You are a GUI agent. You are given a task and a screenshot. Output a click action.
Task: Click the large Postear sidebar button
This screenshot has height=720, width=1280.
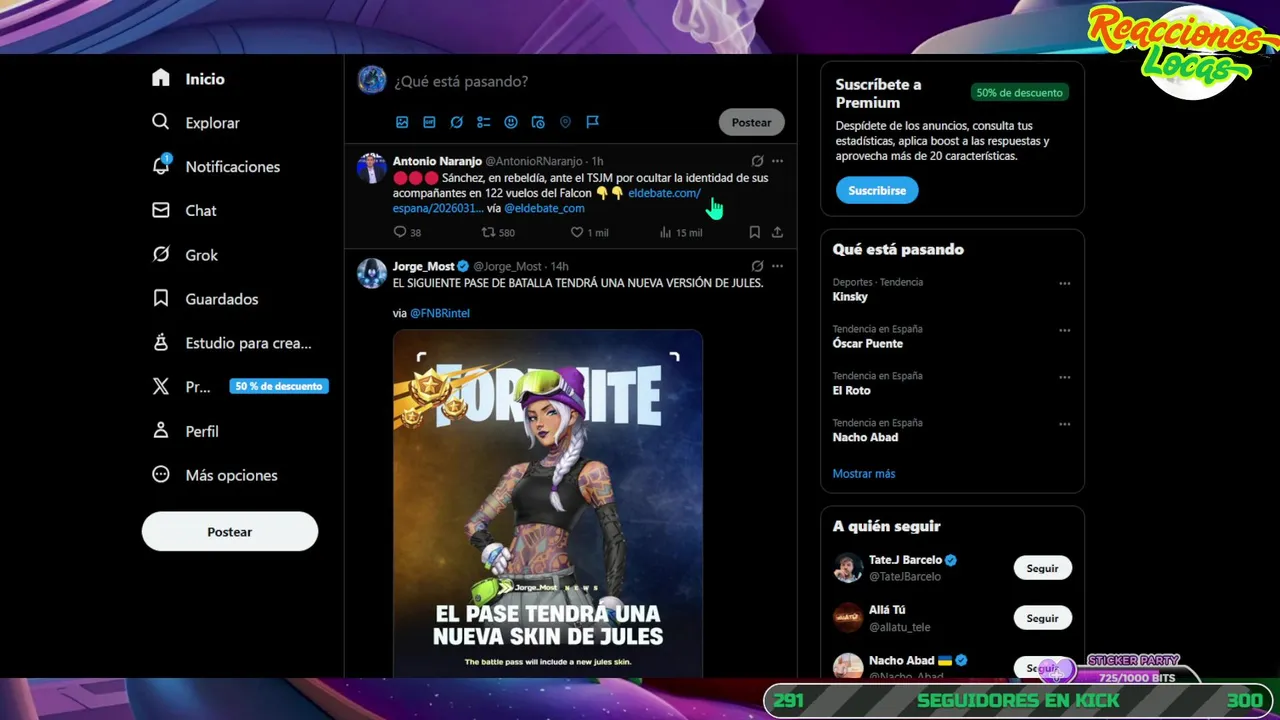230,532
